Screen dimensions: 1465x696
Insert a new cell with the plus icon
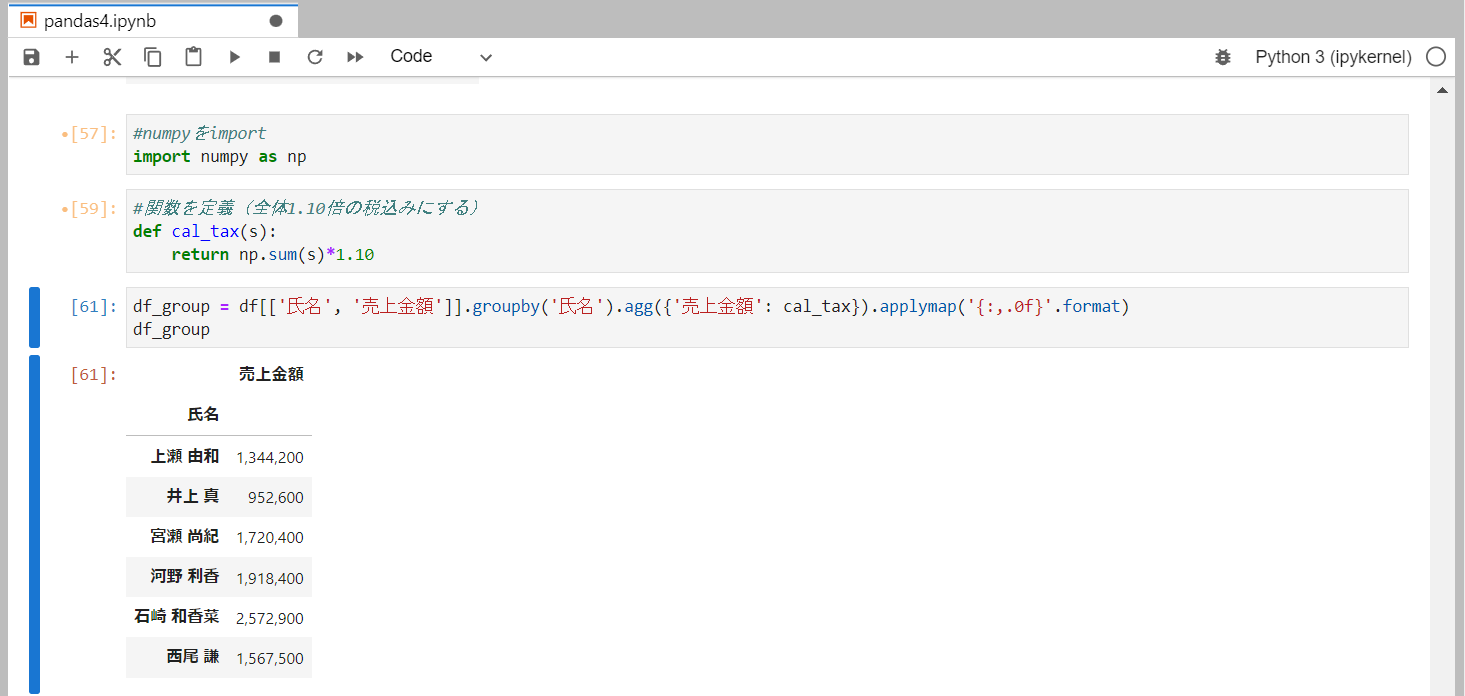pyautogui.click(x=72, y=57)
